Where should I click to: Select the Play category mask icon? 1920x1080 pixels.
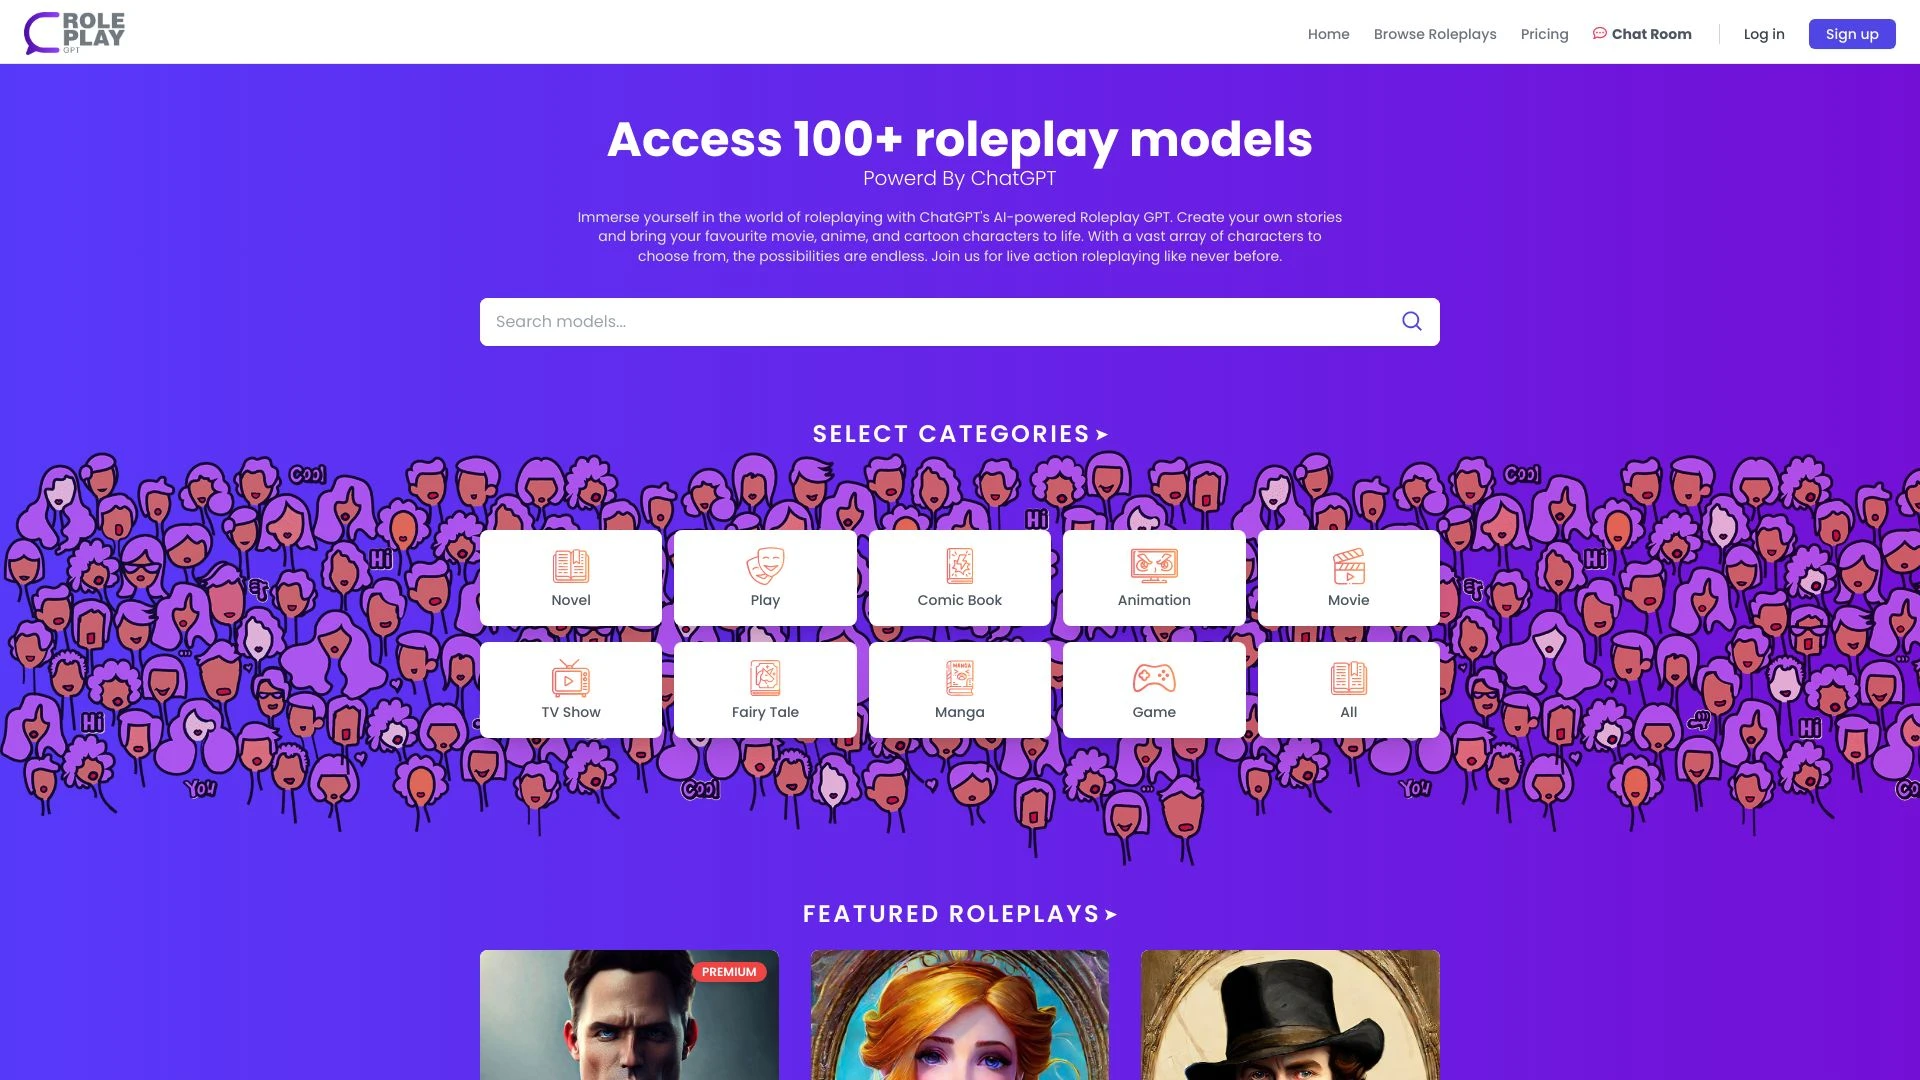[x=765, y=566]
